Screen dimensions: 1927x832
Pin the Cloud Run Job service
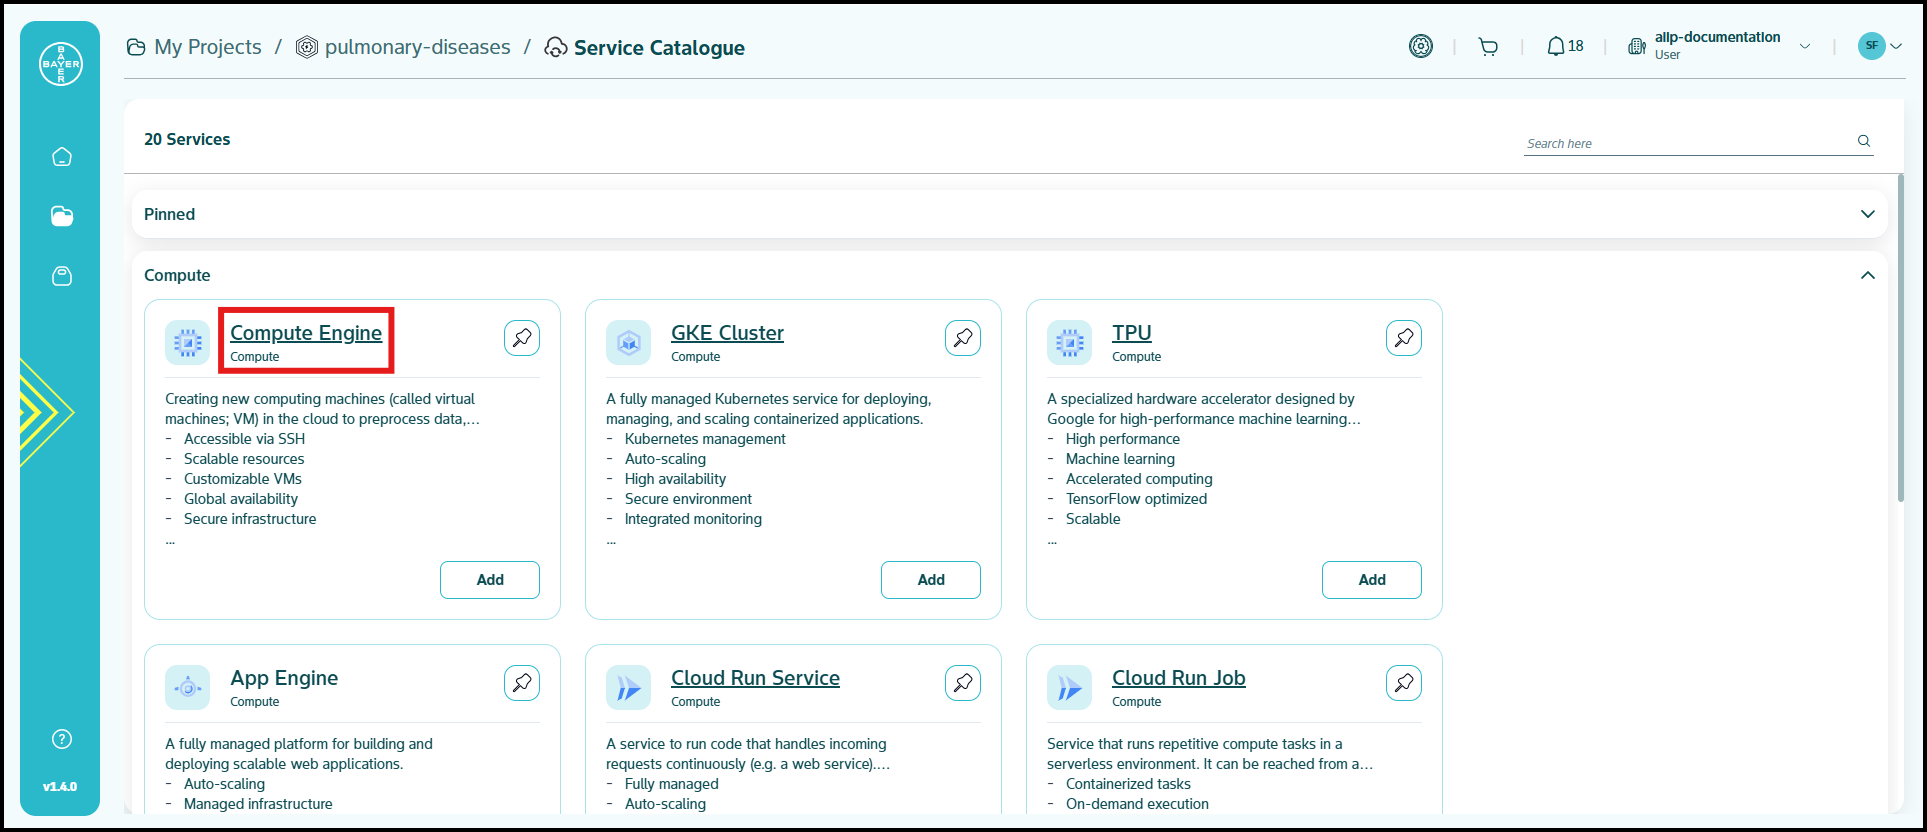[x=1404, y=683]
